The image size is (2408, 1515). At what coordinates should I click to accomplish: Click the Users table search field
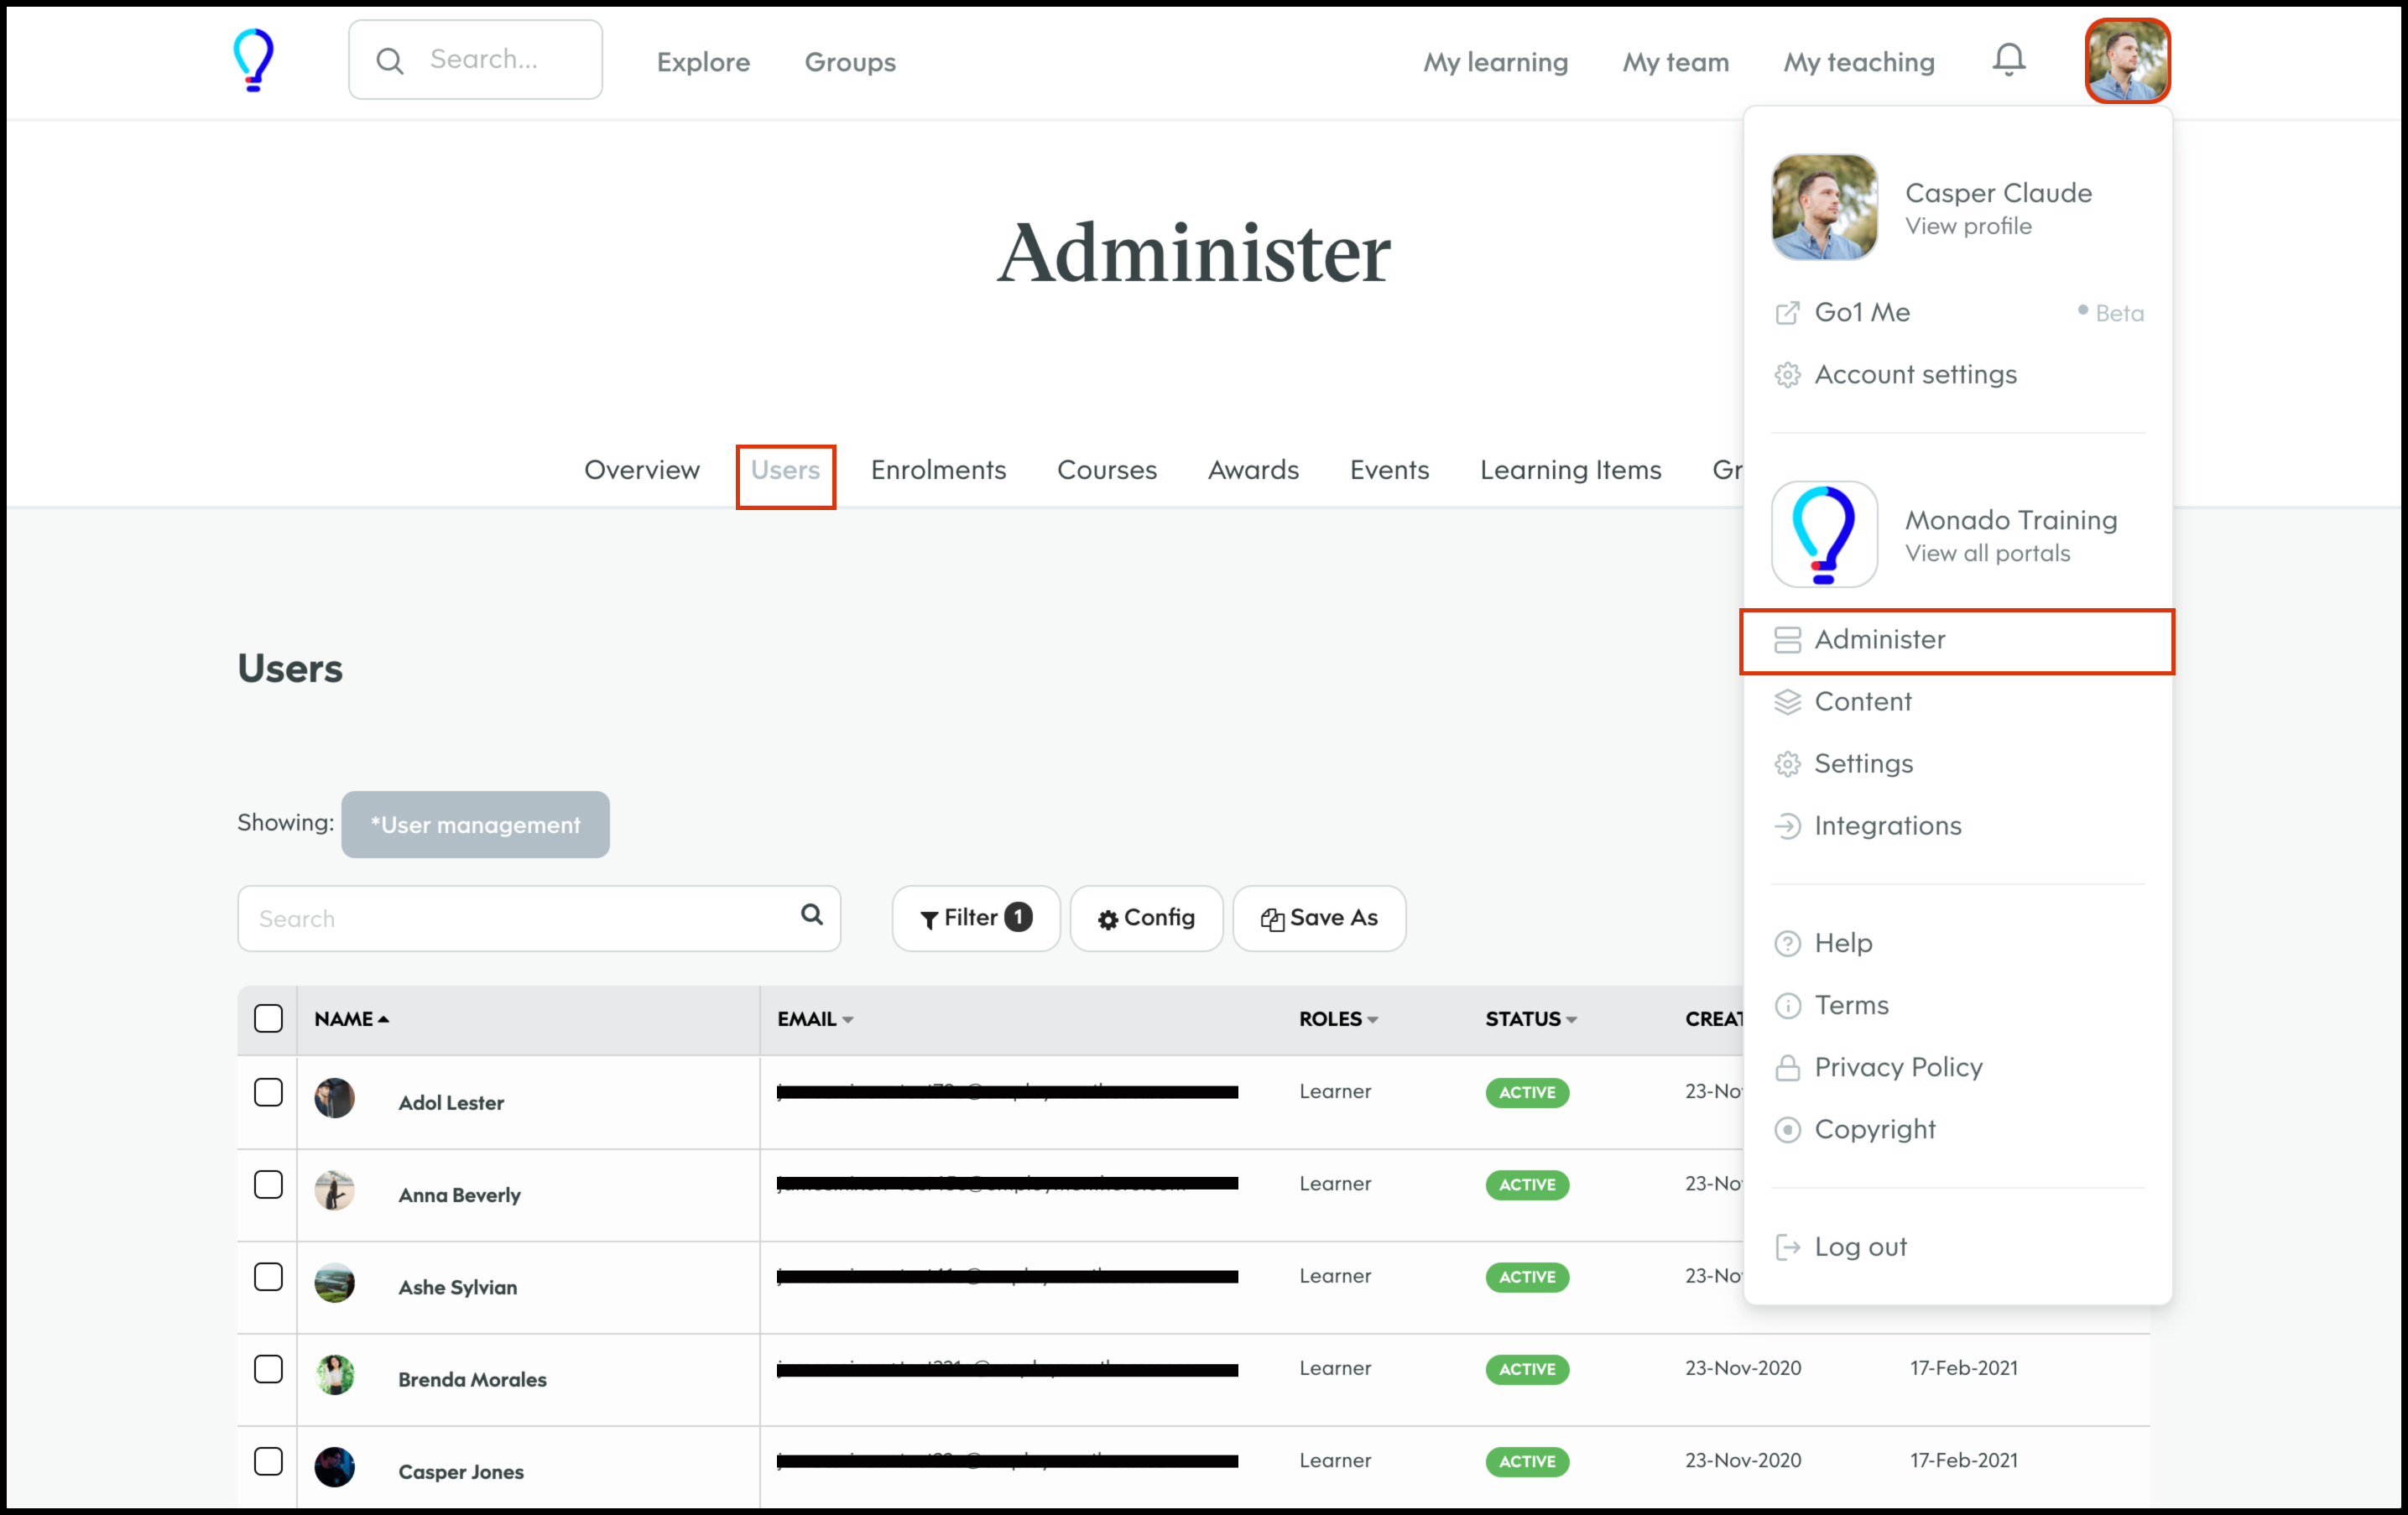tap(520, 918)
